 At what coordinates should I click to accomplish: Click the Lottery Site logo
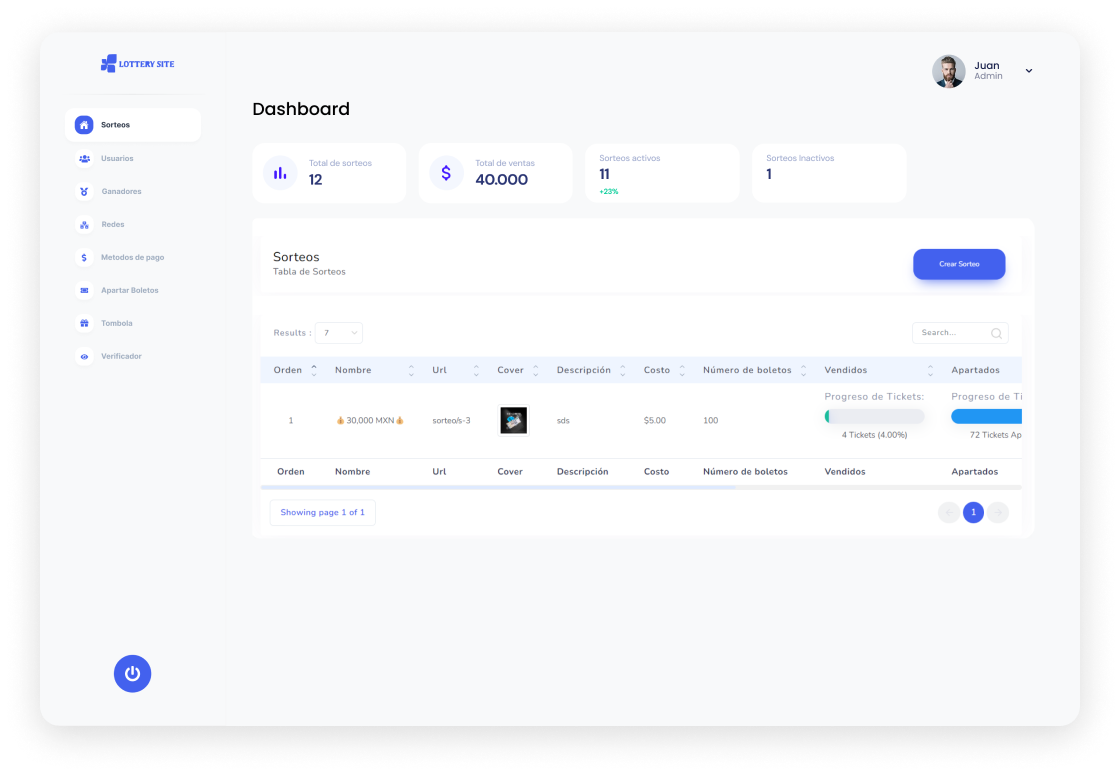(x=138, y=64)
